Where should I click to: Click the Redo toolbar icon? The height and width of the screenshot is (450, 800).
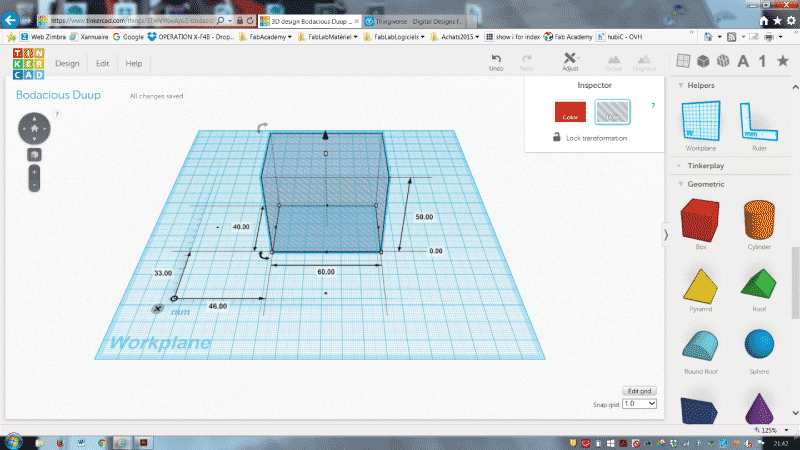coord(526,62)
